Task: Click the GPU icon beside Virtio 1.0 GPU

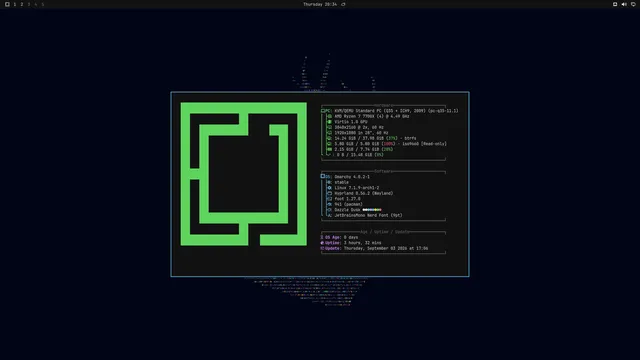Action: pyautogui.click(x=329, y=122)
